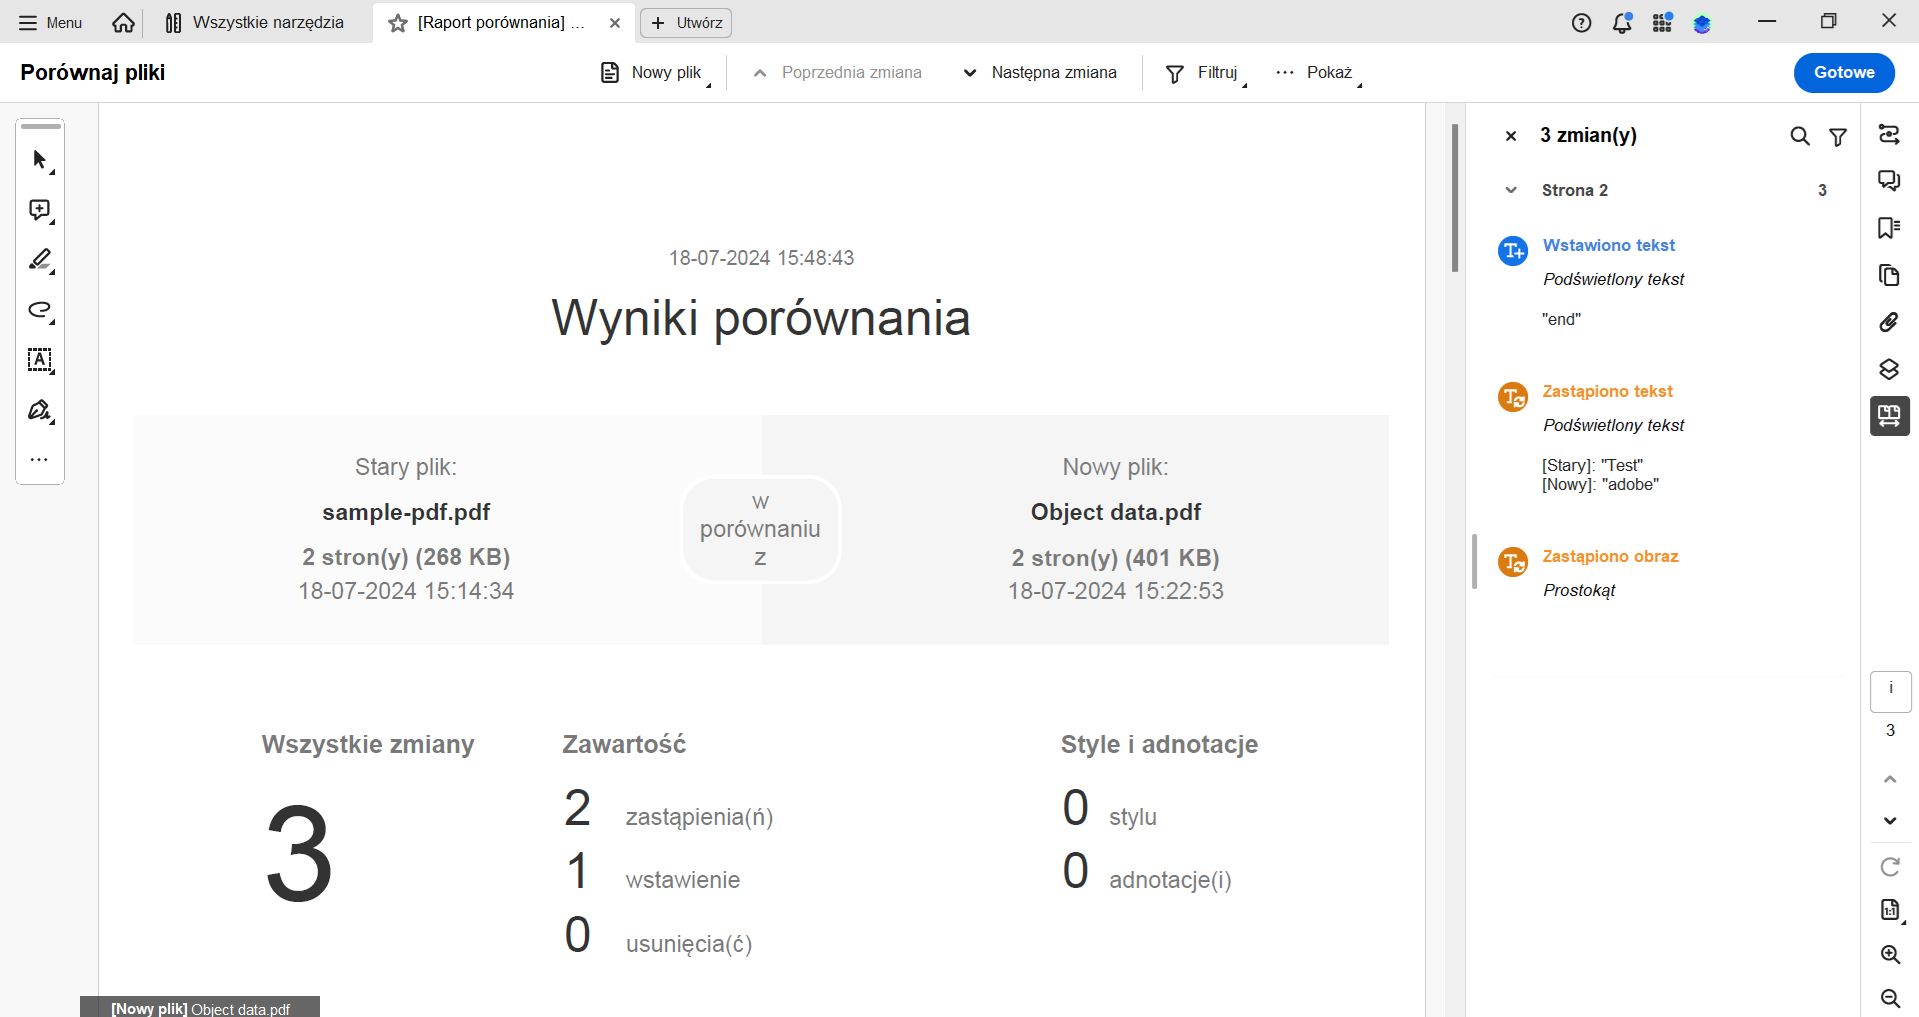Click the Wyniki porównania heading
Screen dimensions: 1919x1017
click(761, 318)
